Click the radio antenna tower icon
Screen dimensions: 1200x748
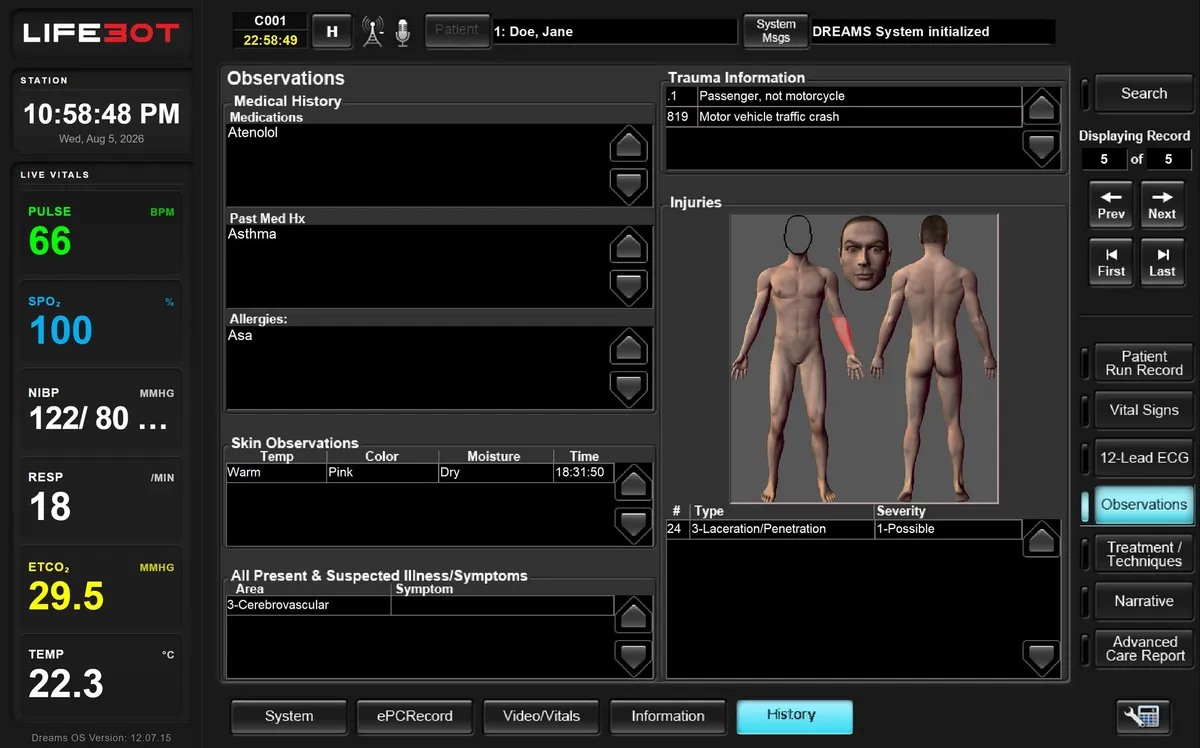pos(373,32)
